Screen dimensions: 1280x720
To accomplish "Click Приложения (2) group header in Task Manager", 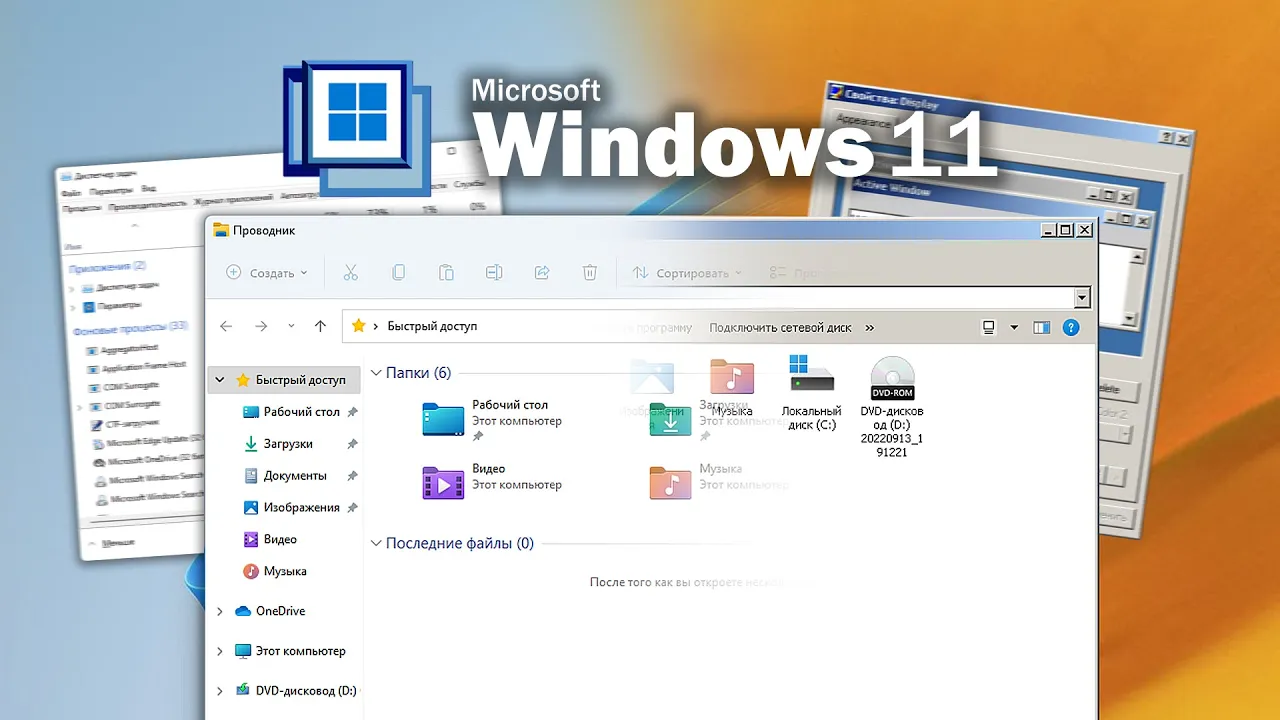I will 108,266.
